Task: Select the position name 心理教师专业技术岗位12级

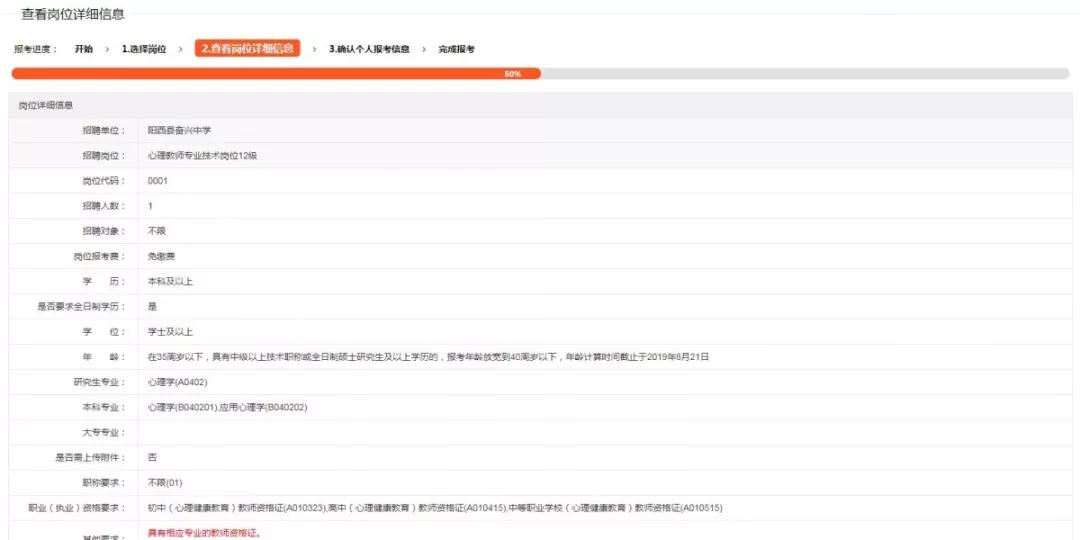Action: coord(202,155)
